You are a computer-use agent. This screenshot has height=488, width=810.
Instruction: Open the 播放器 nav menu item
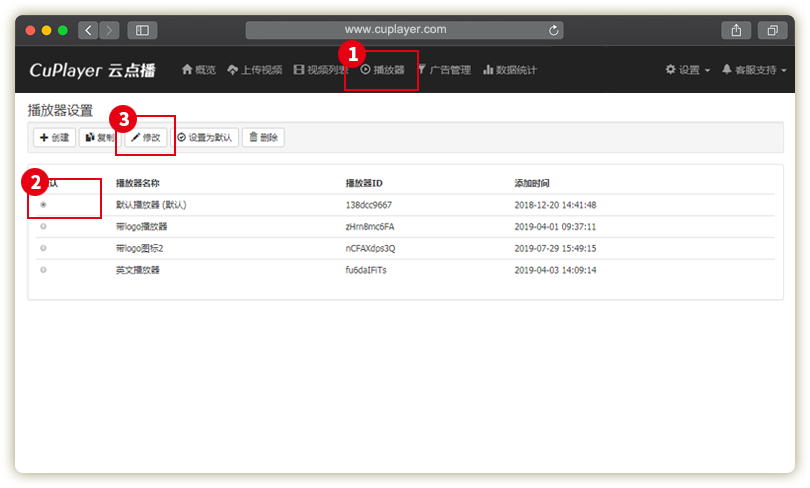pos(382,70)
